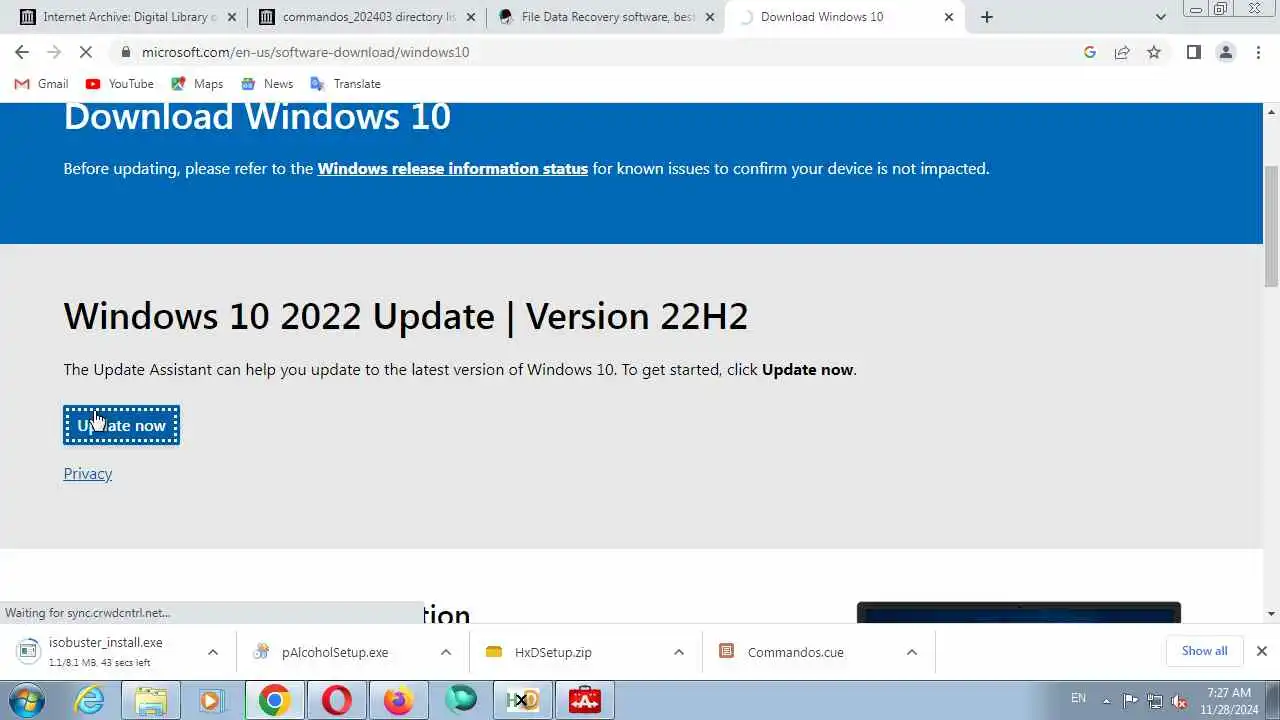Viewport: 1280px width, 720px height.
Task: Open Gmail bookmark
Action: tap(41, 84)
